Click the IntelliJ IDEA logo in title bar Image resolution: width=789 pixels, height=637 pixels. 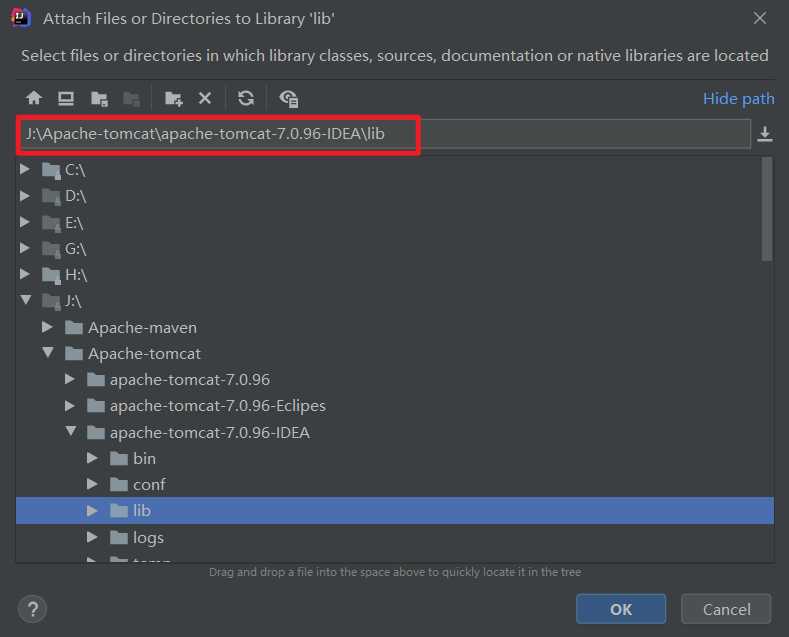click(21, 18)
